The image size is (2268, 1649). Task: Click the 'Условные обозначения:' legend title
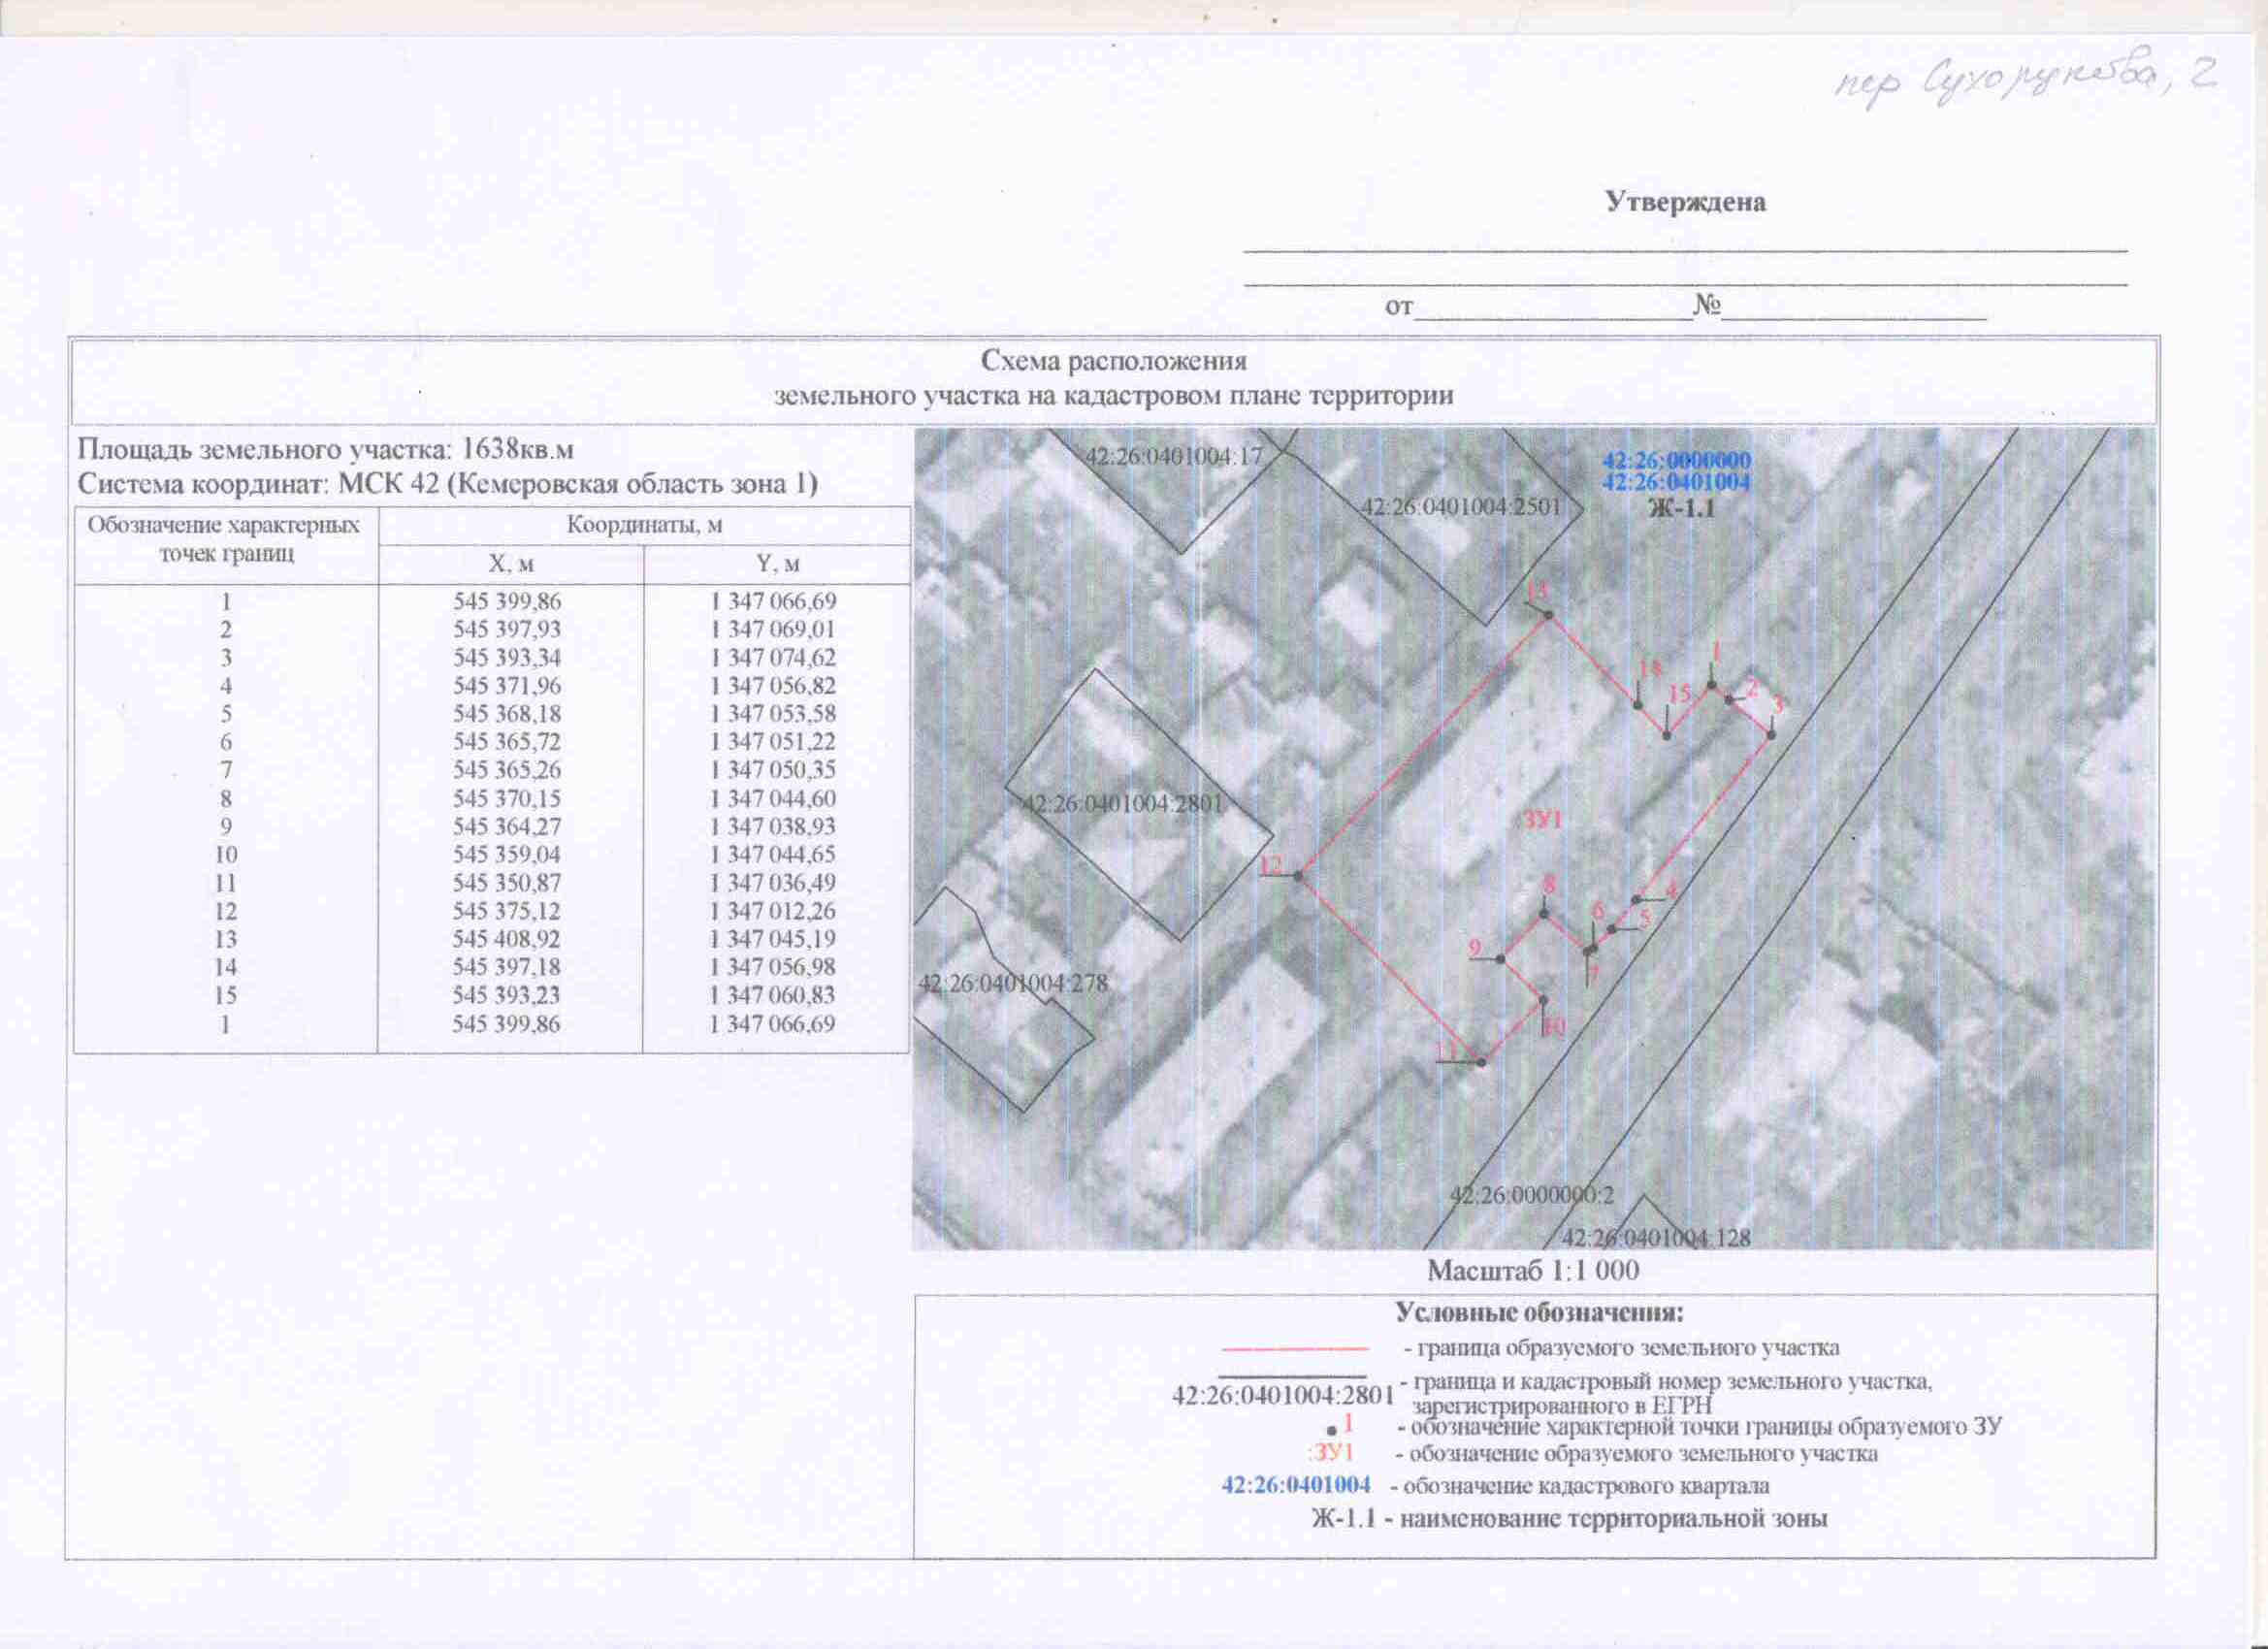click(x=1540, y=1311)
